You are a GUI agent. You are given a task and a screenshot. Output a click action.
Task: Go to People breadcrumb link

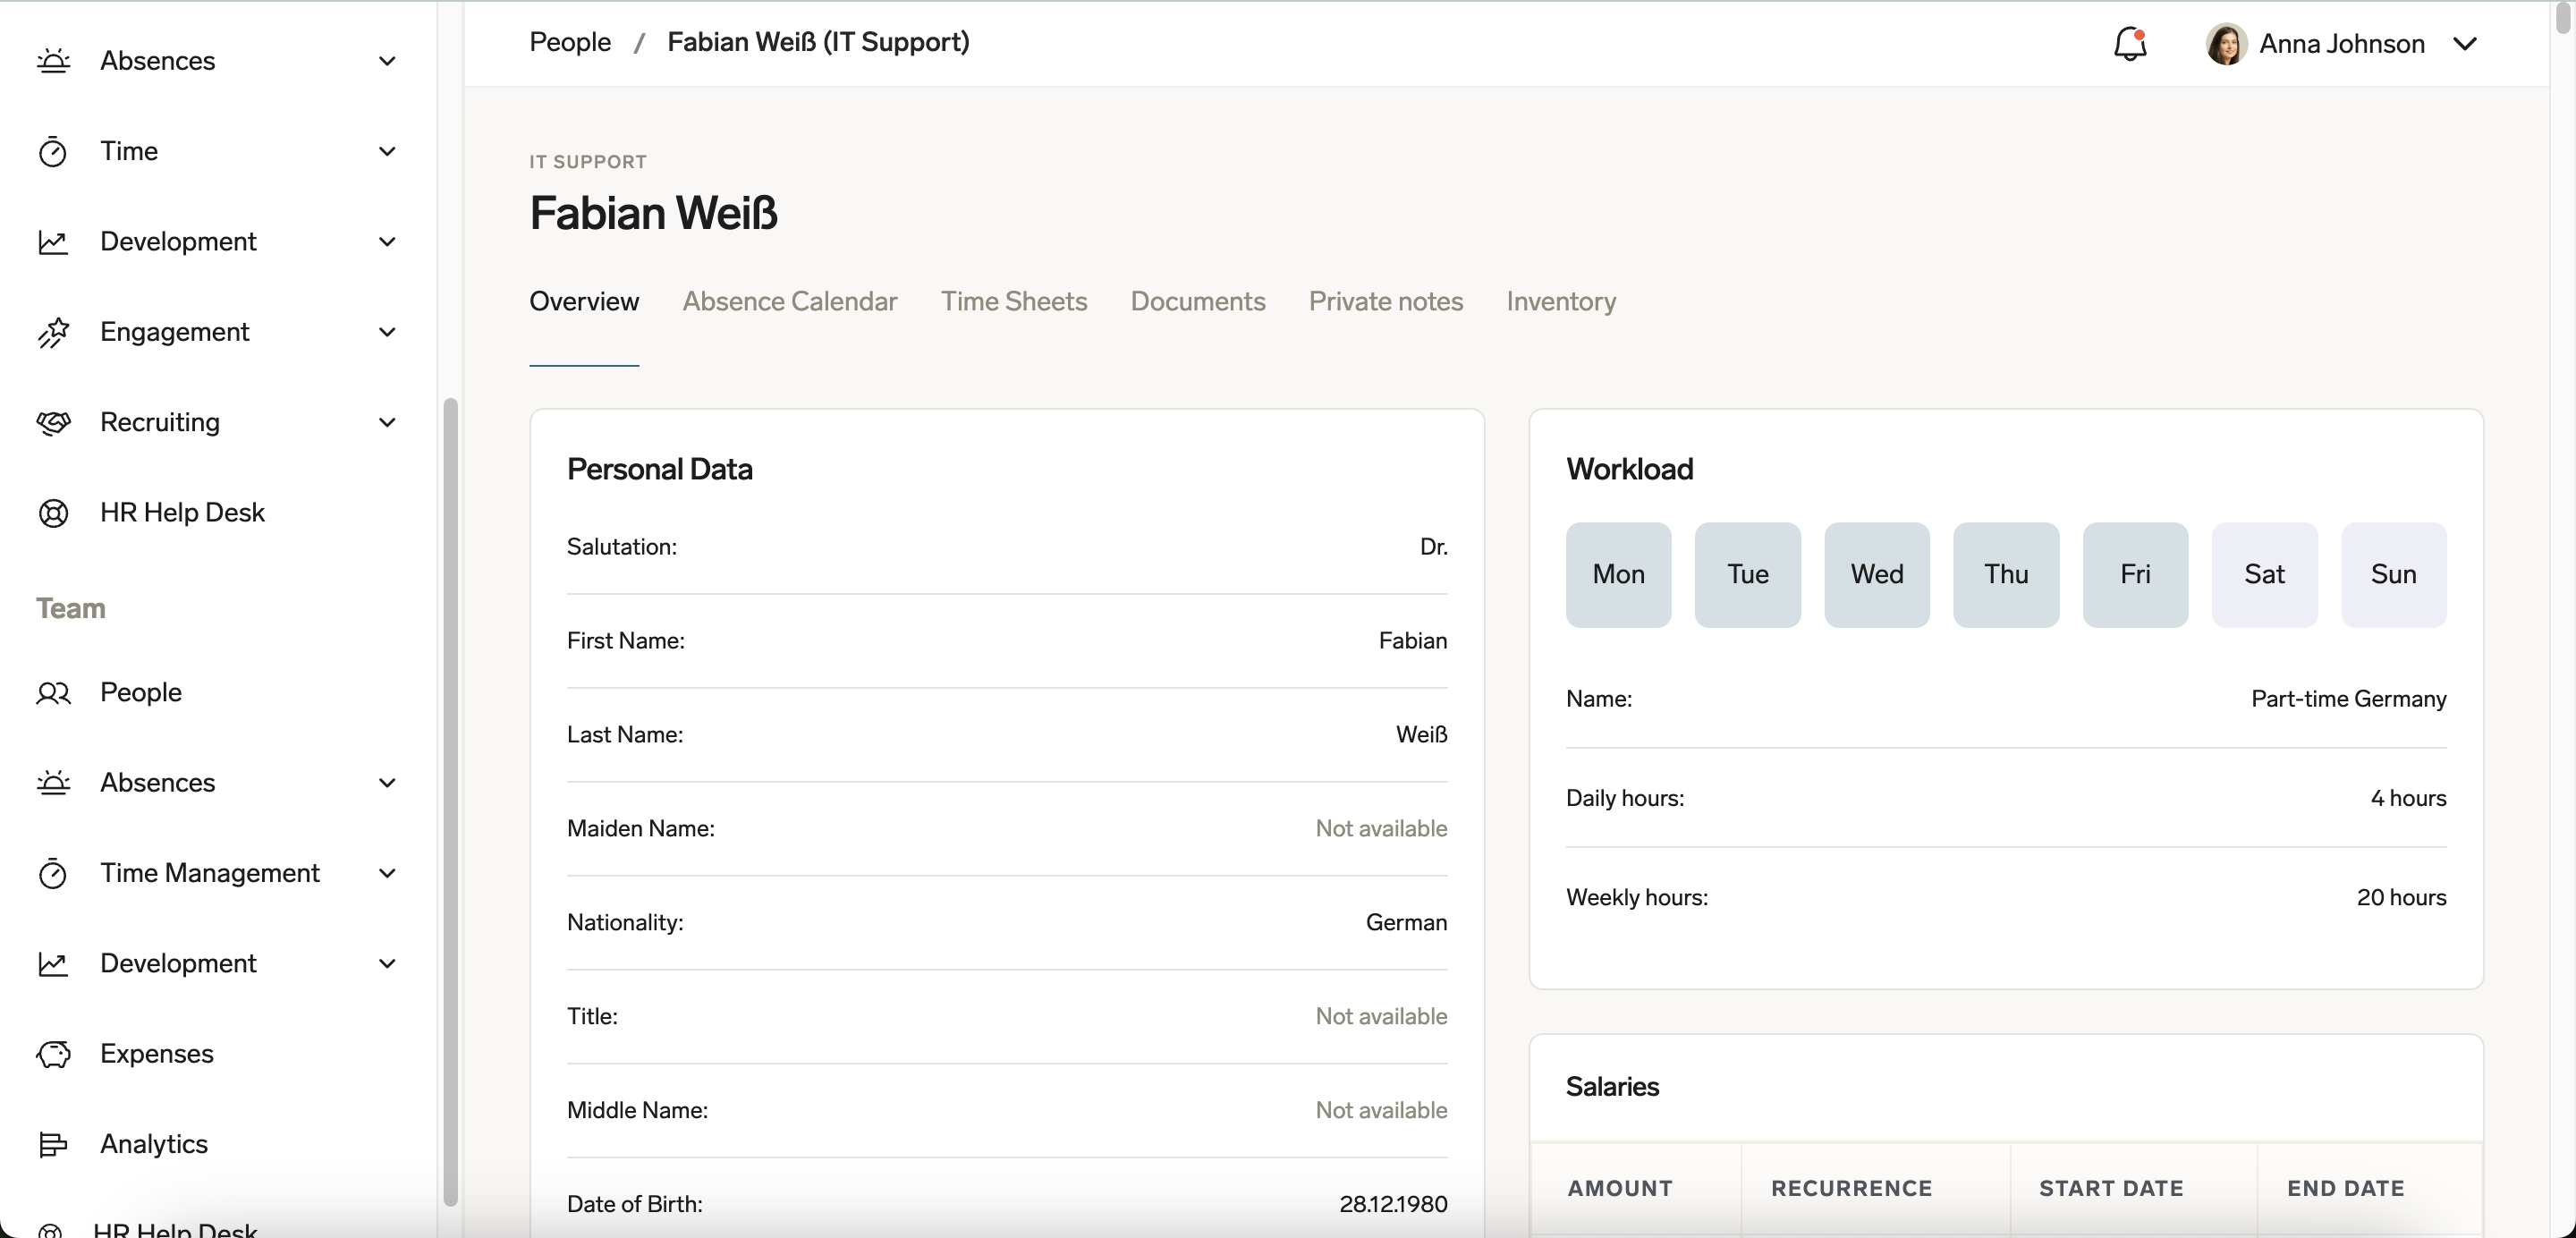[569, 42]
